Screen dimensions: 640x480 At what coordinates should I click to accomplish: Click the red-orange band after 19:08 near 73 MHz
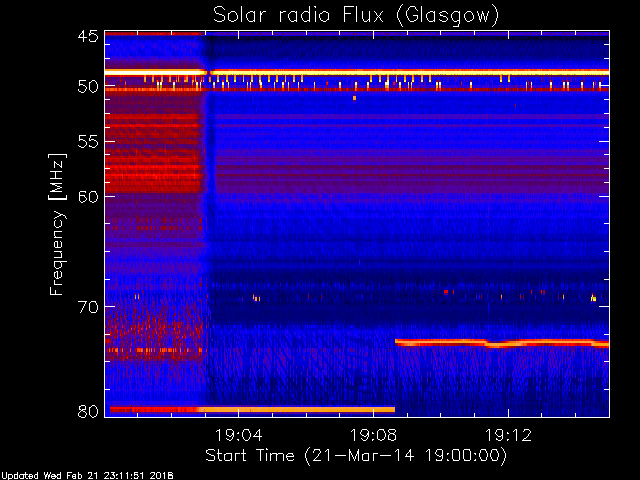pyautogui.click(x=502, y=343)
